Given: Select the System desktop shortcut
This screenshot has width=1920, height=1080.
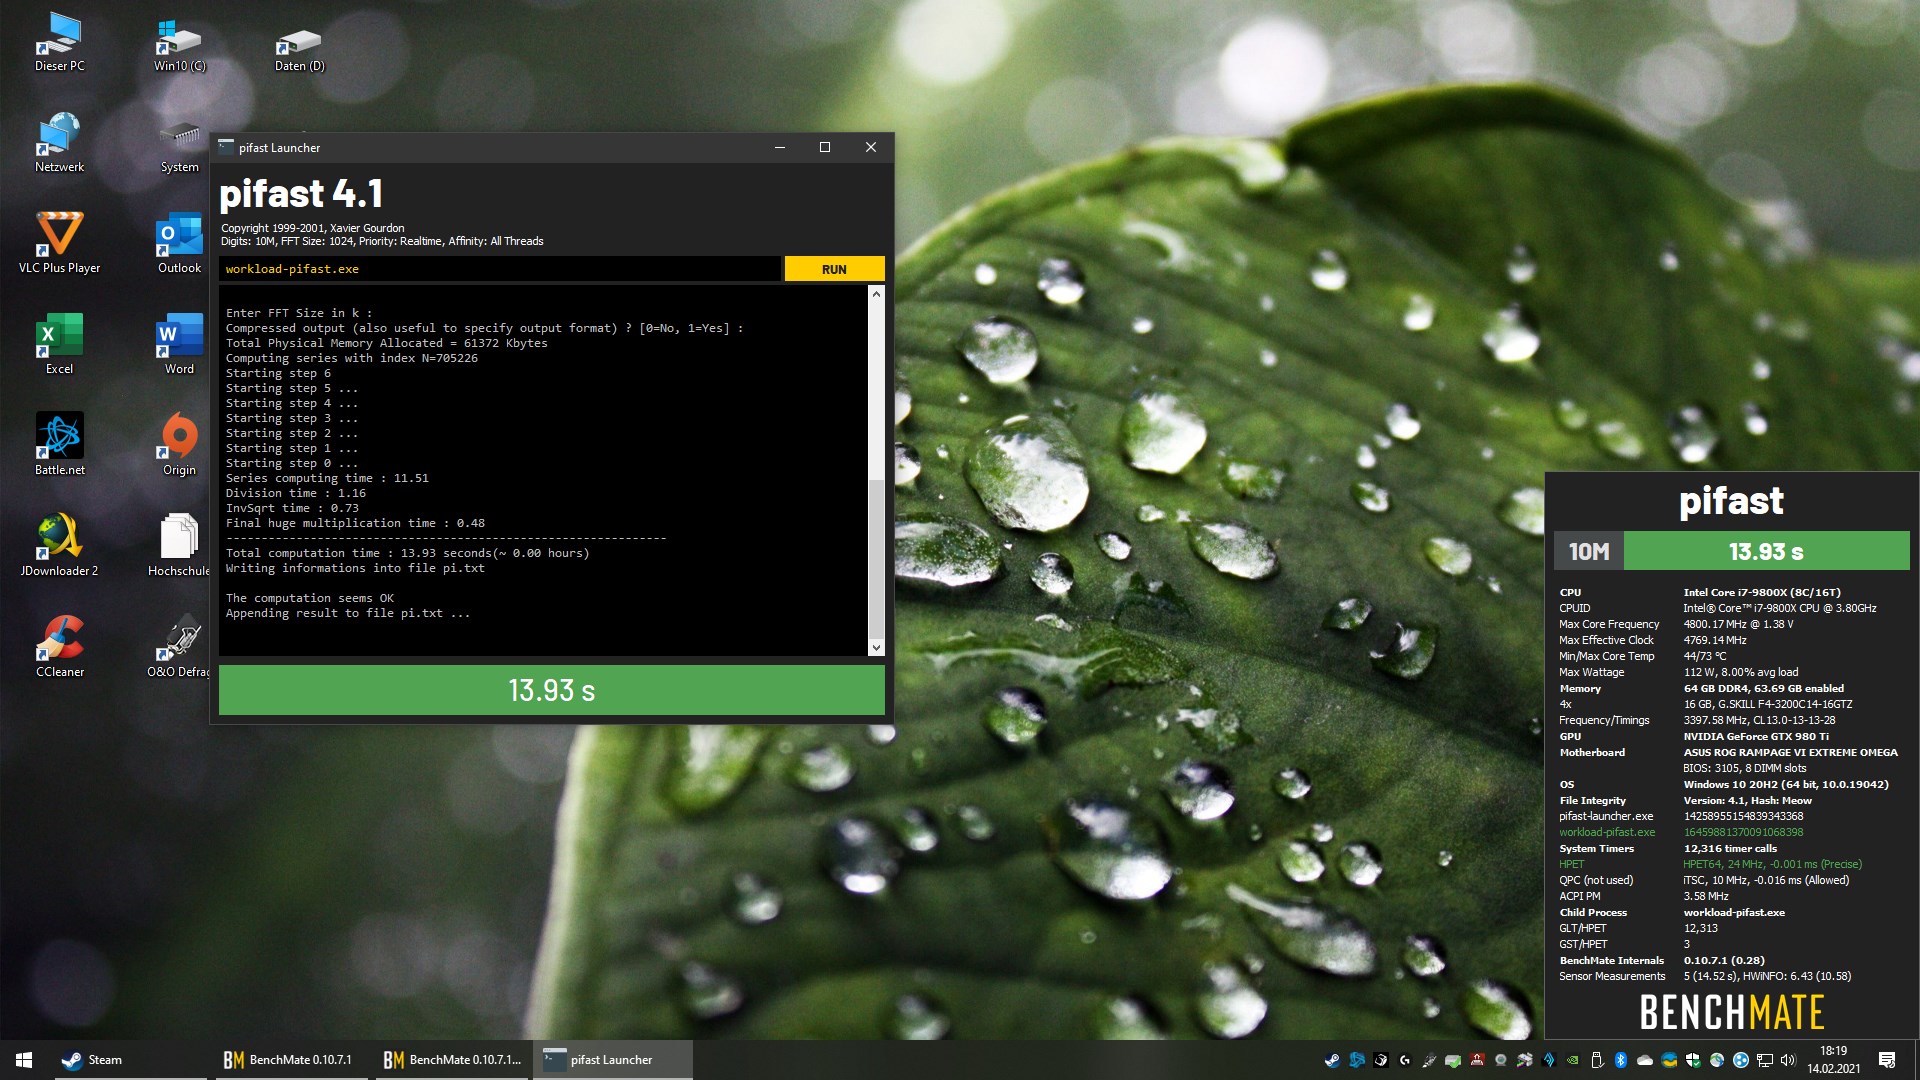Looking at the screenshot, I should coord(180,148).
